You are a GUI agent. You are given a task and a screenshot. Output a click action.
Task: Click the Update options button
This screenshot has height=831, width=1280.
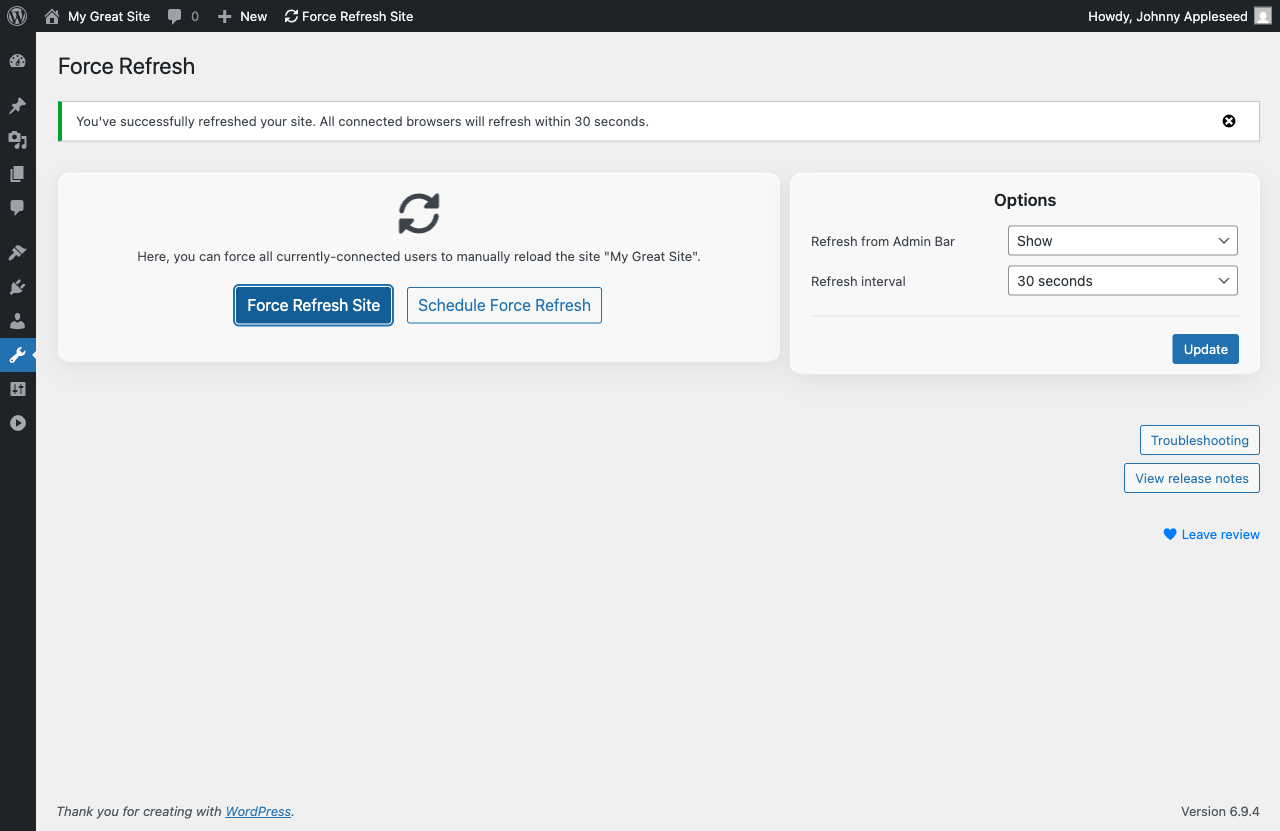[x=1205, y=349]
